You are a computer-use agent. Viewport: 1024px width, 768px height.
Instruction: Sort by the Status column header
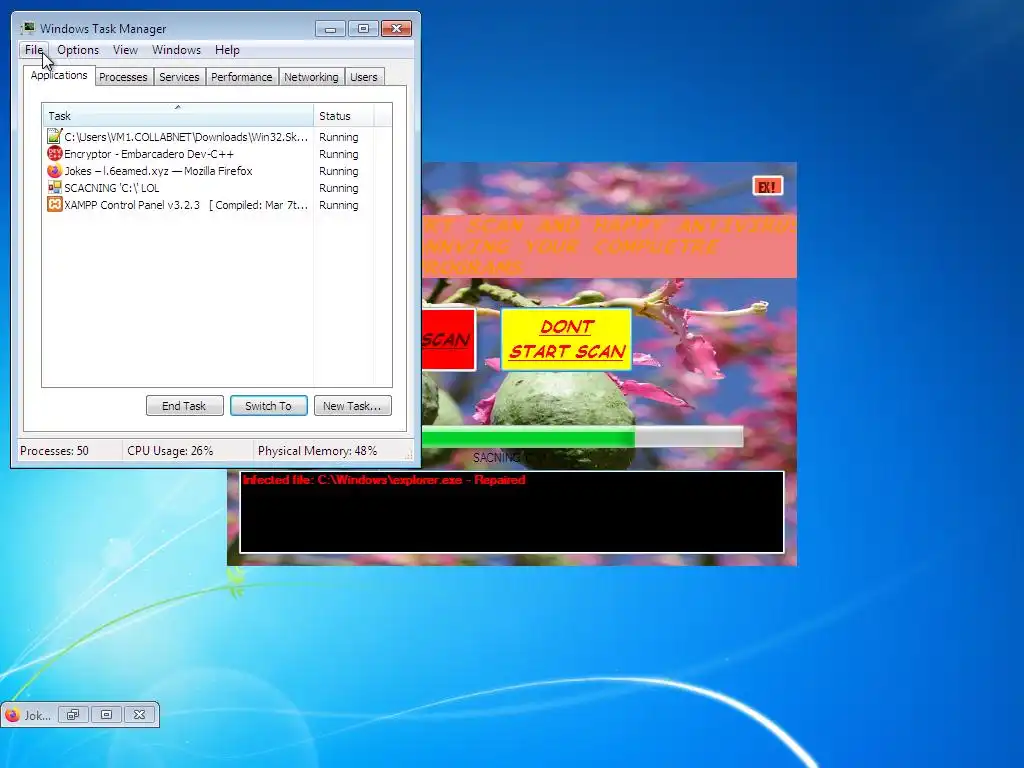344,116
